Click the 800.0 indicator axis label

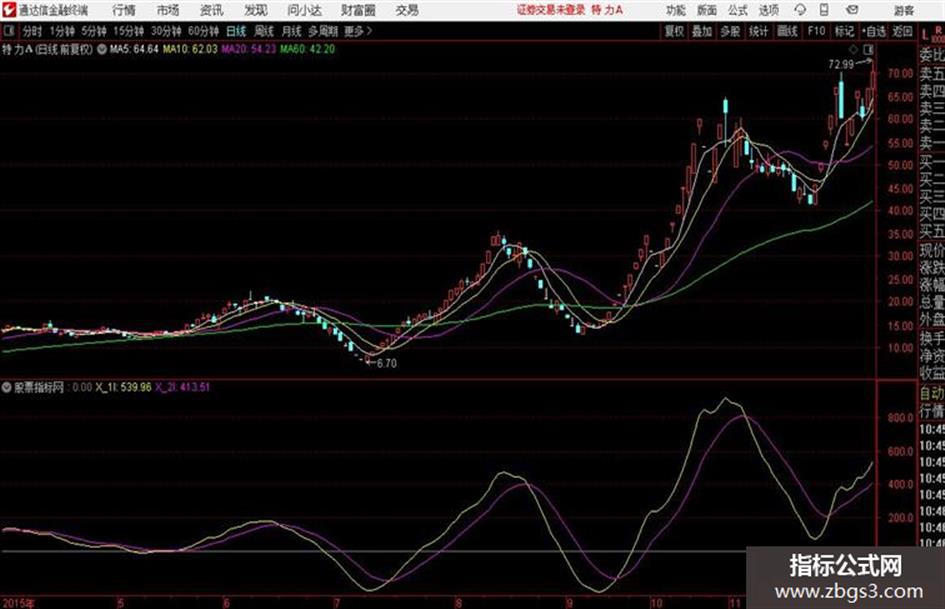[x=900, y=418]
